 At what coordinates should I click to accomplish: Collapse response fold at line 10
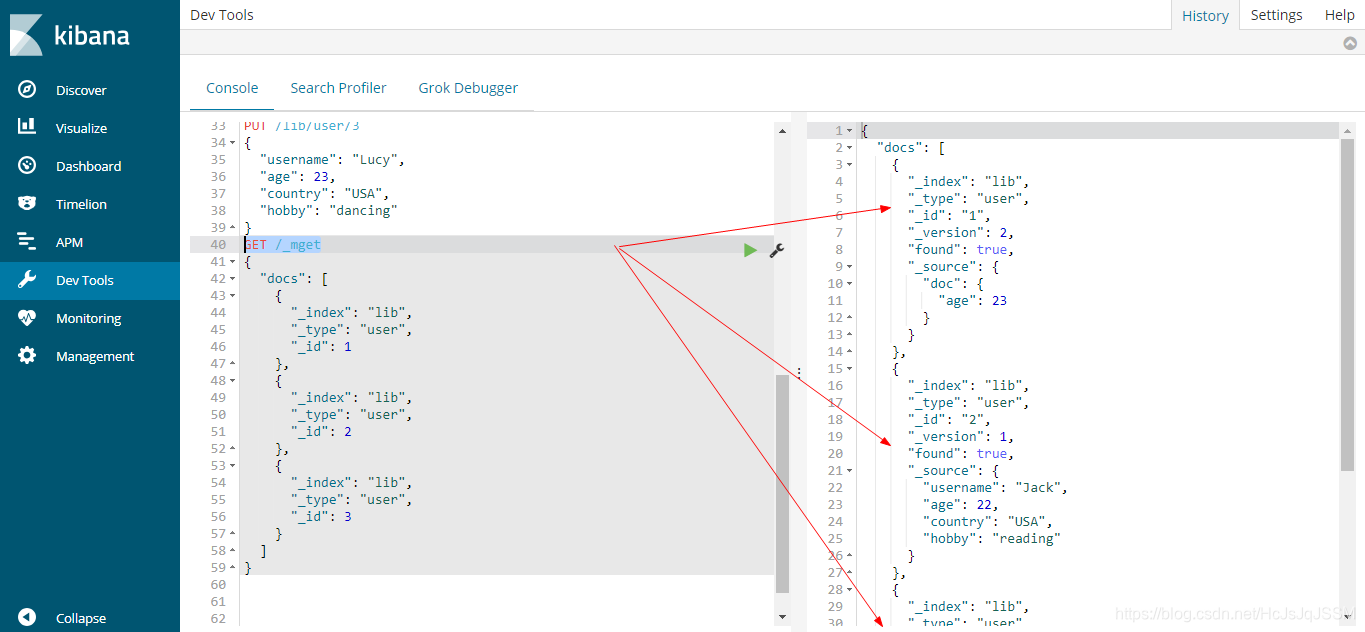(850, 284)
